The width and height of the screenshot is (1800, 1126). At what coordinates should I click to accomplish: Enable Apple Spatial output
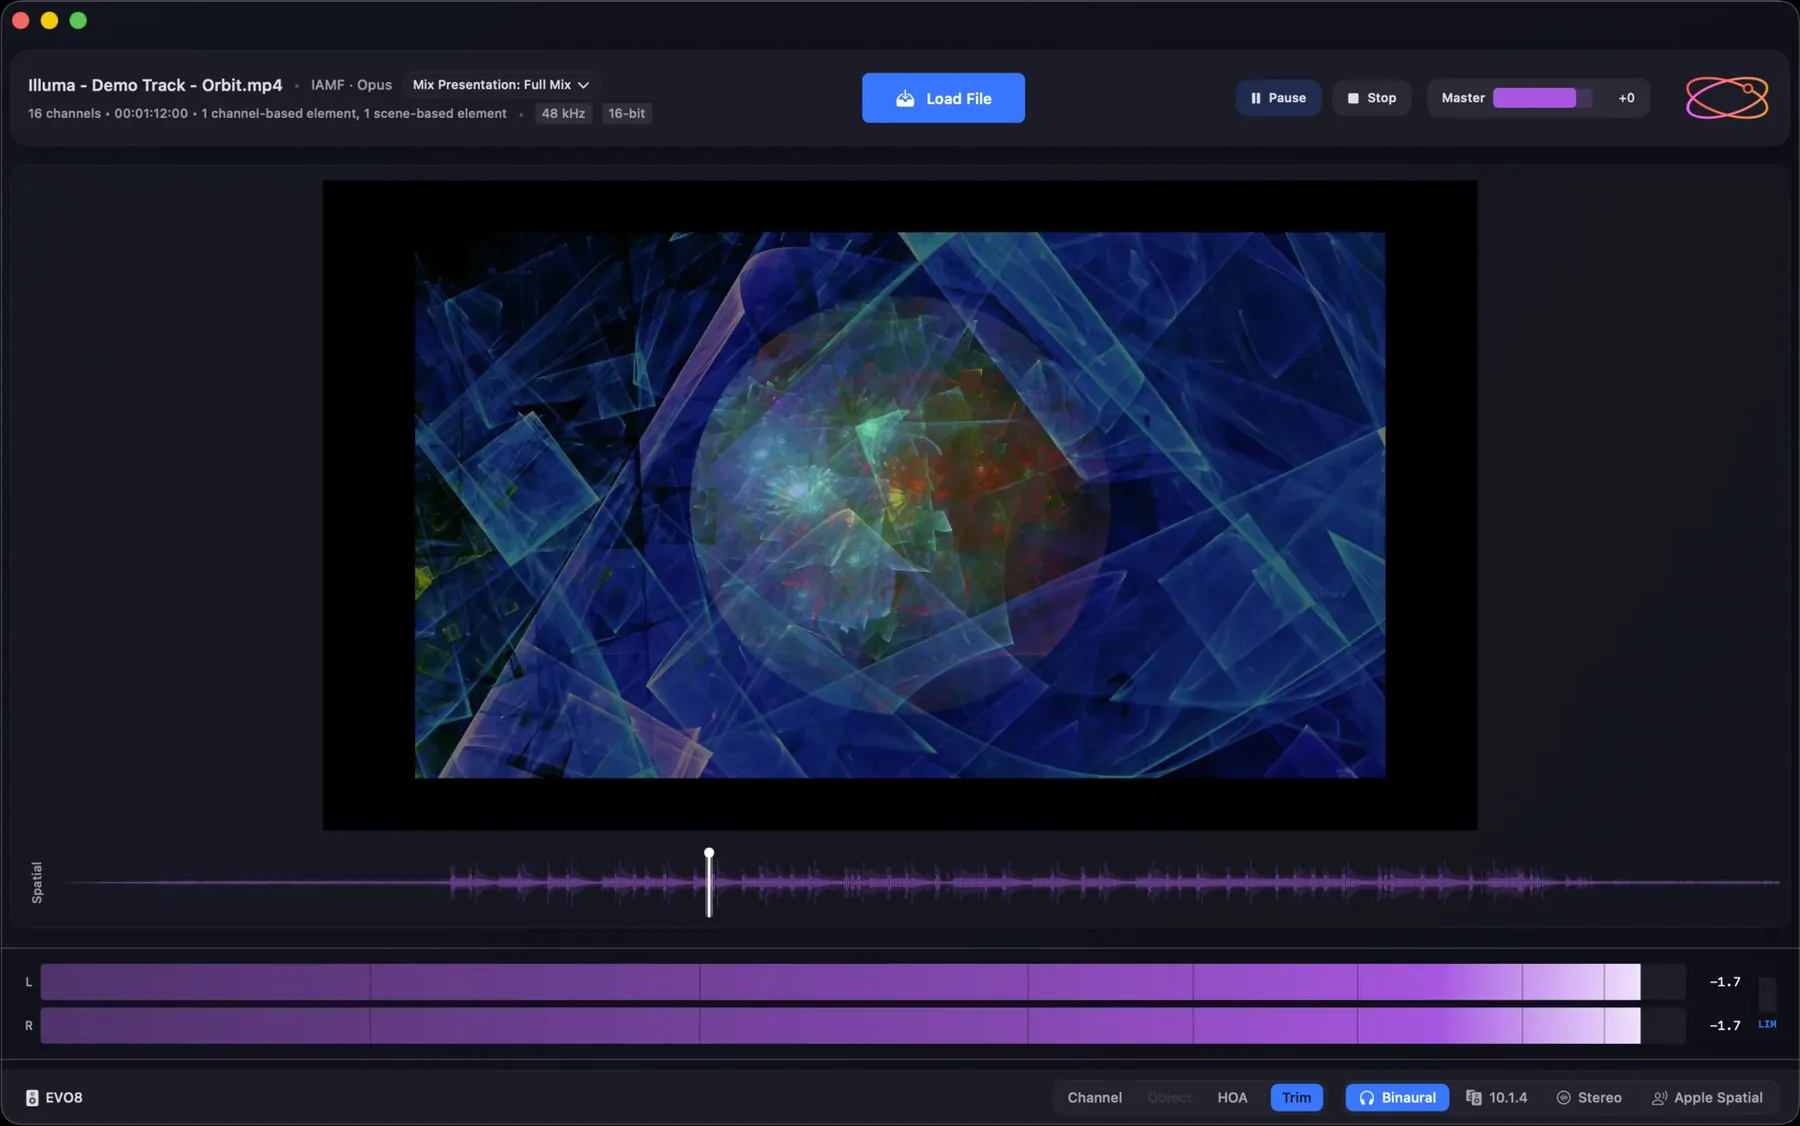(x=1707, y=1097)
